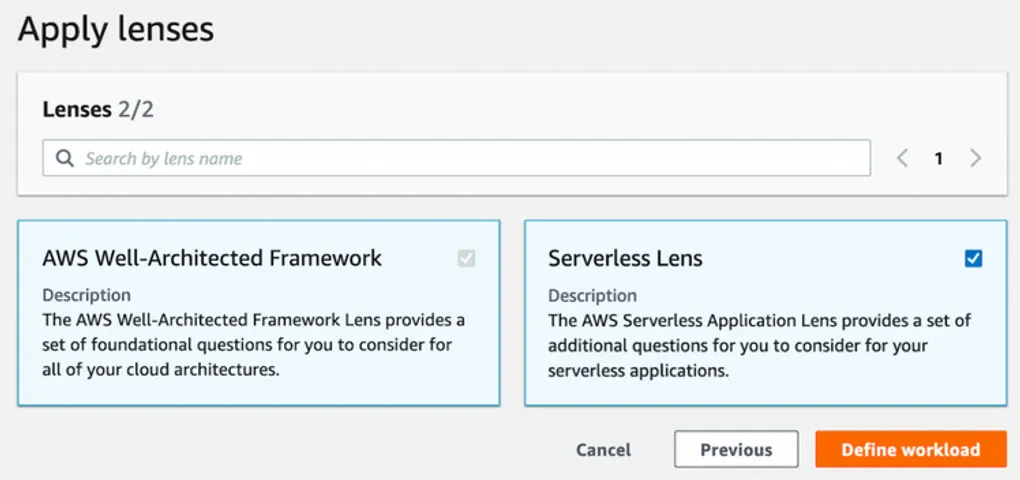
Task: Click the orange Define workload button
Action: 910,450
